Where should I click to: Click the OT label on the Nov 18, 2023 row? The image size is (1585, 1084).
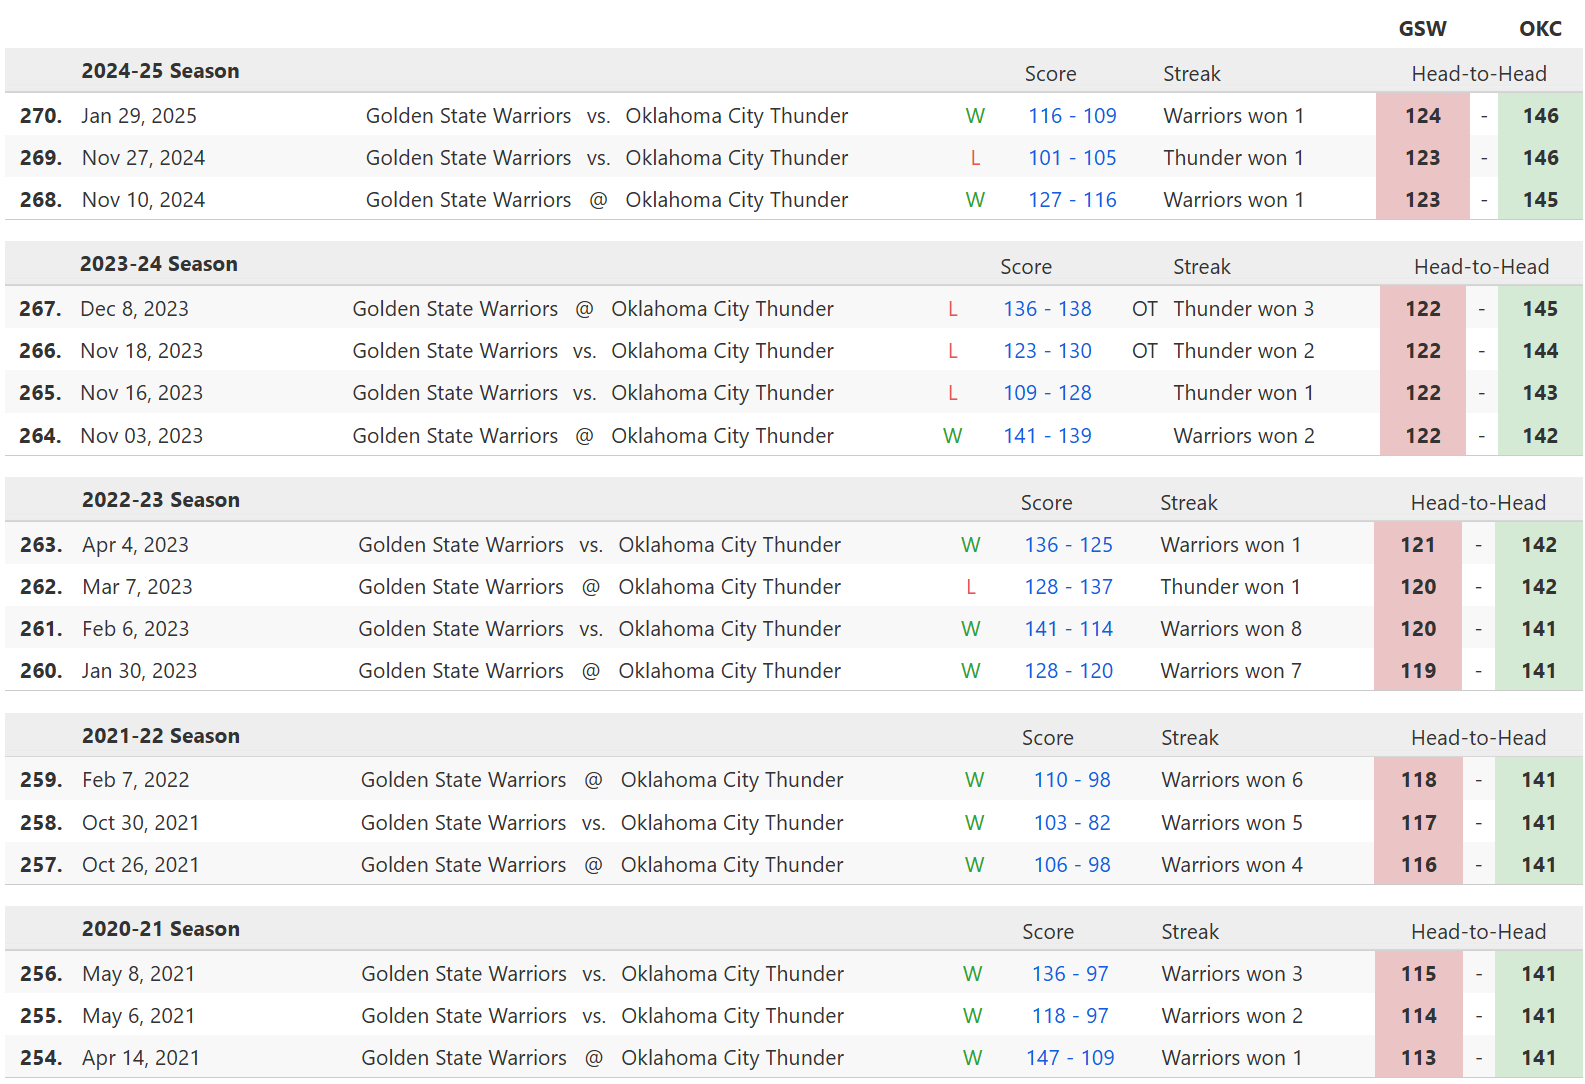click(1145, 351)
